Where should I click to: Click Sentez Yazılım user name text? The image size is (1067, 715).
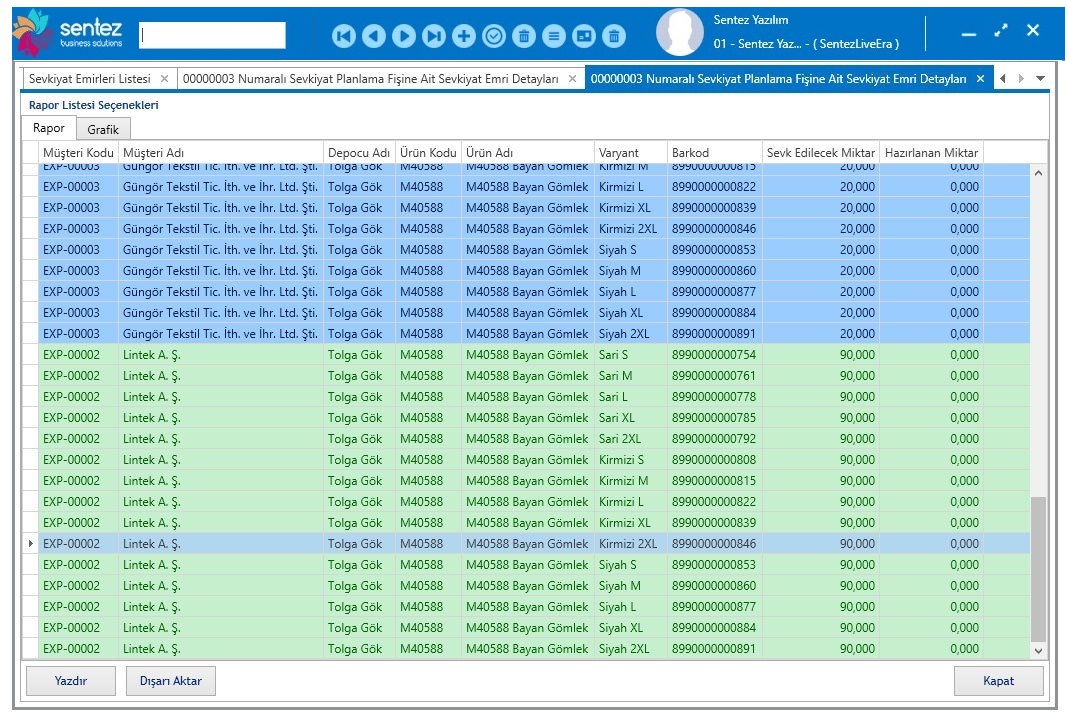[751, 20]
